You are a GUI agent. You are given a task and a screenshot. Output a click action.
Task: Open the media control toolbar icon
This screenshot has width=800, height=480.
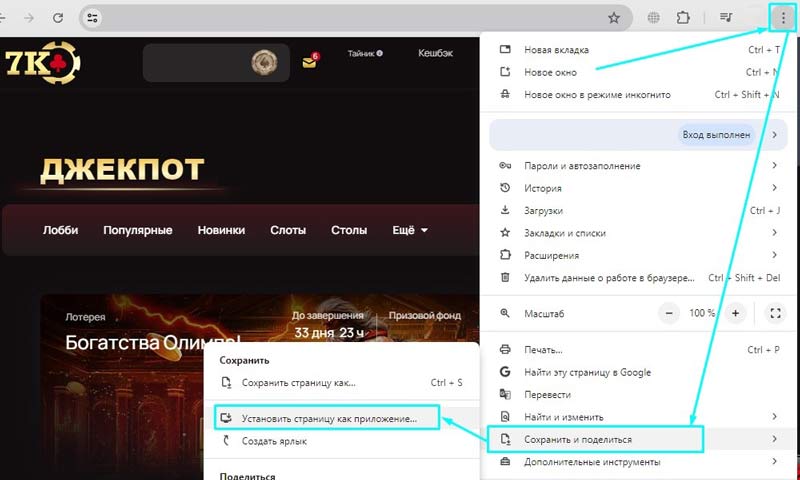tap(726, 18)
